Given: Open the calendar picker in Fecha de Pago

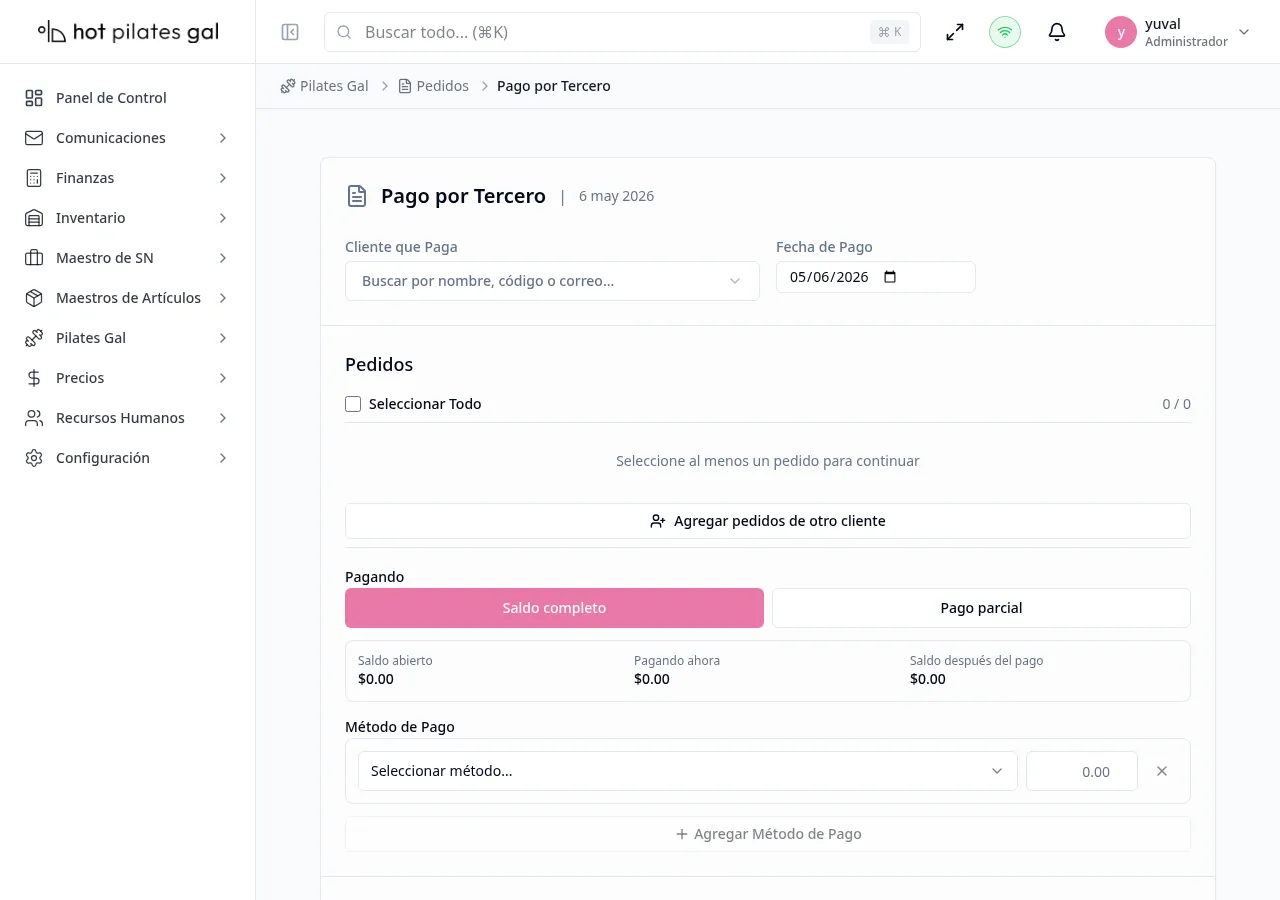Looking at the screenshot, I should 891,277.
